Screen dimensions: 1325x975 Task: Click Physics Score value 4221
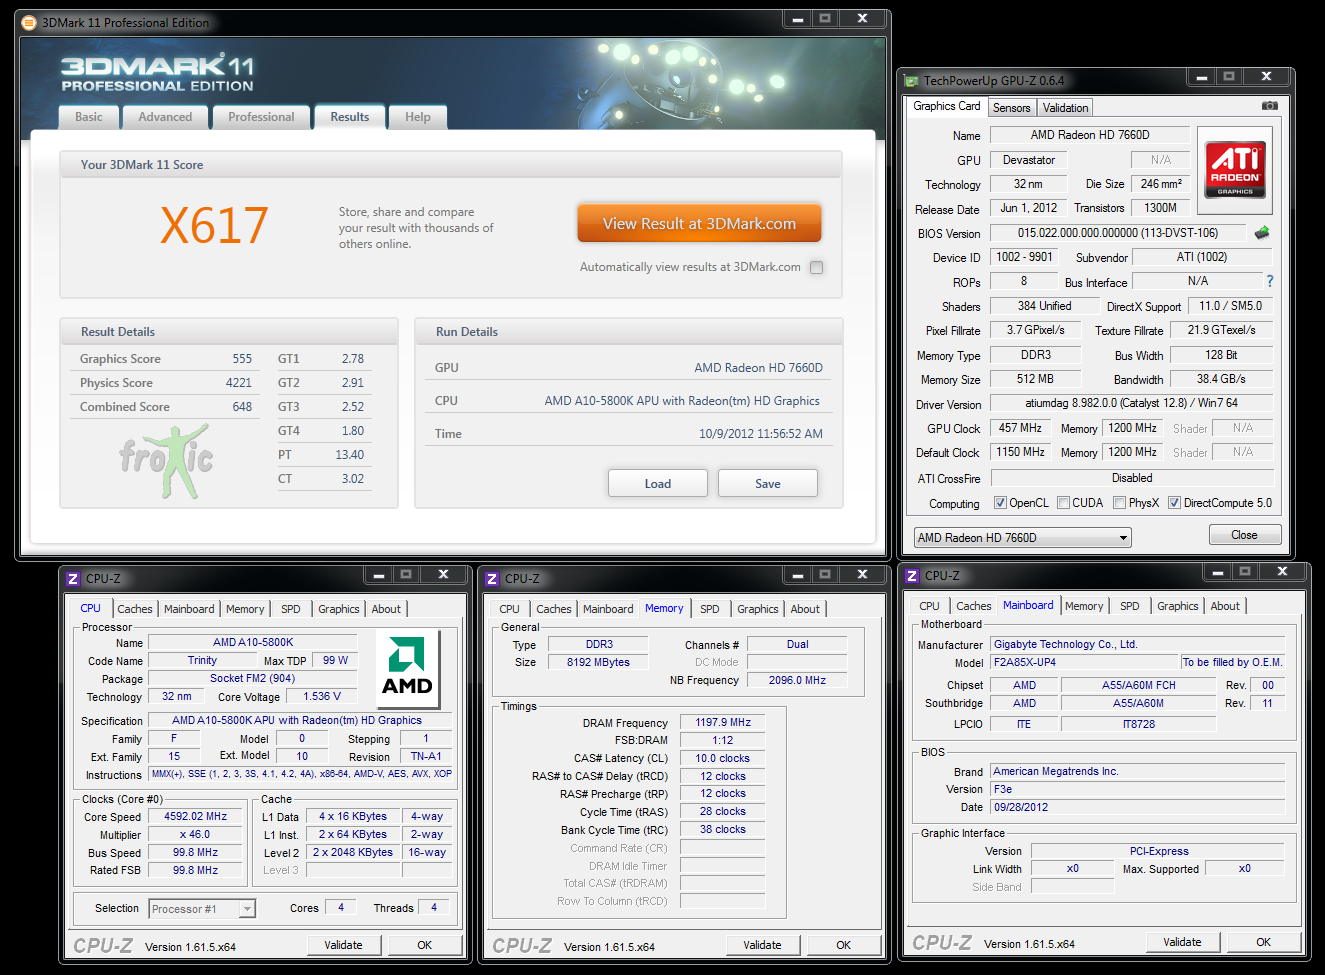(238, 383)
